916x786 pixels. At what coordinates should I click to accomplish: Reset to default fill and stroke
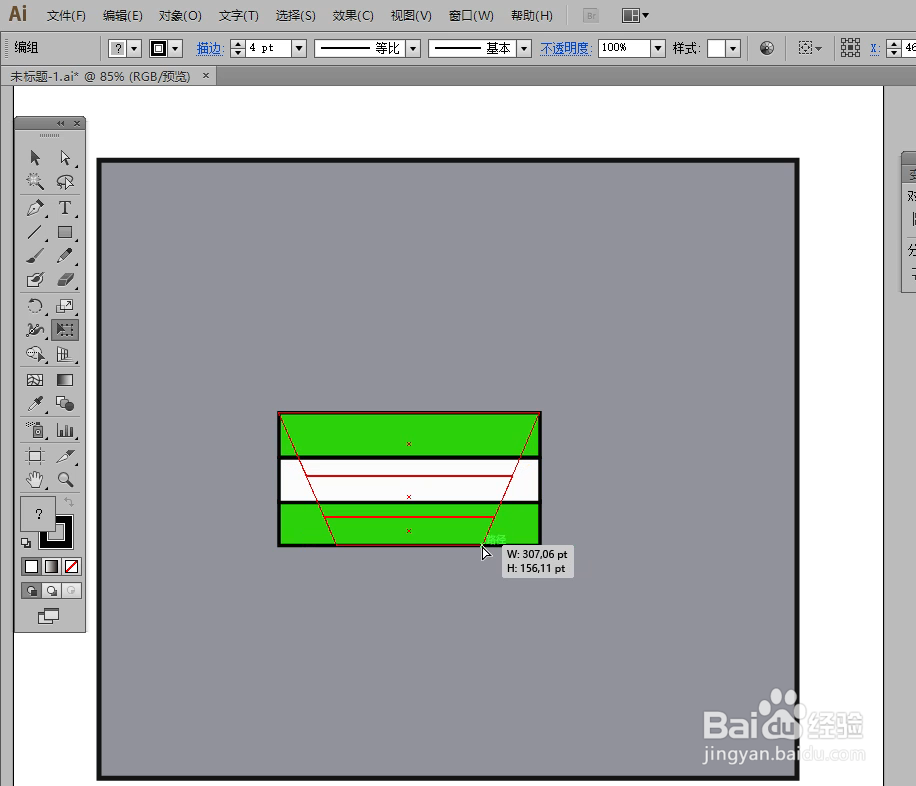pos(26,543)
